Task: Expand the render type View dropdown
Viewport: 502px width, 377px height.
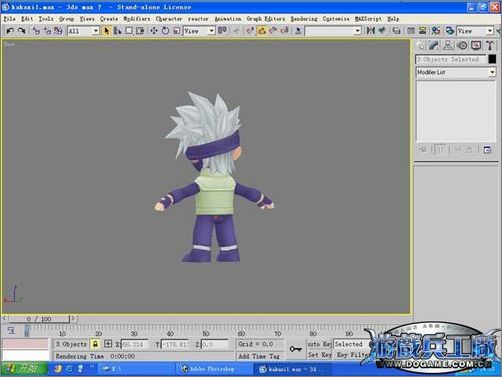Action: pos(489,31)
